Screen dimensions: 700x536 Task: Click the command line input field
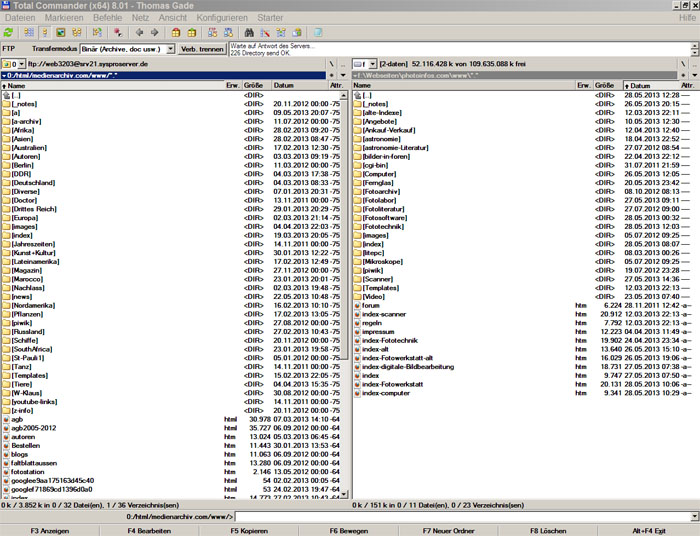pyautogui.click(x=462, y=516)
